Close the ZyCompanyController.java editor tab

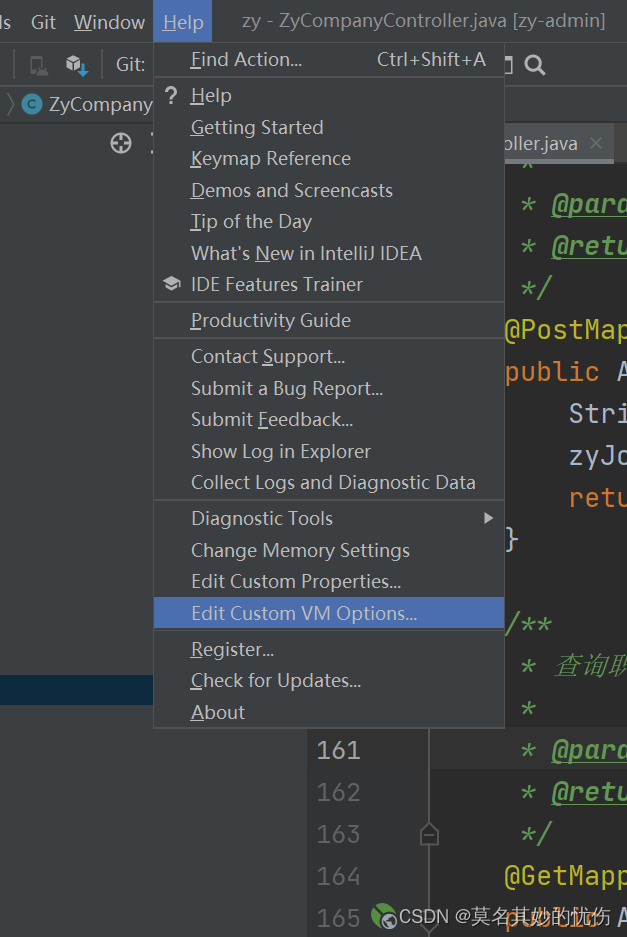596,143
